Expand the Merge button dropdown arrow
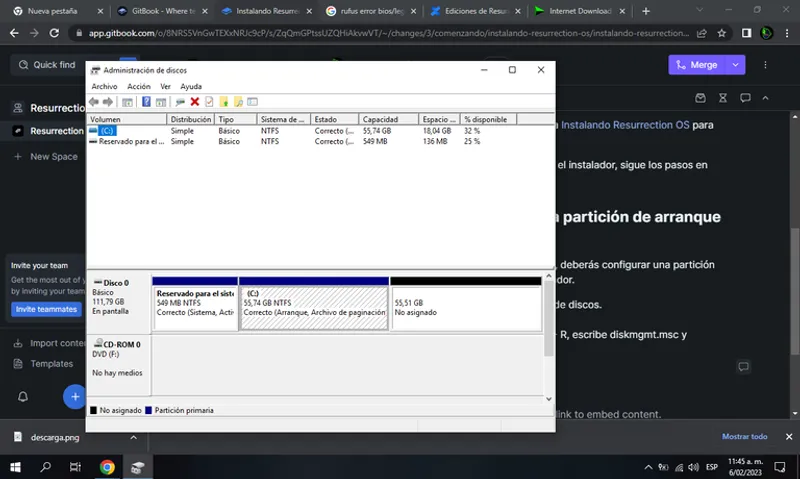 (x=736, y=64)
